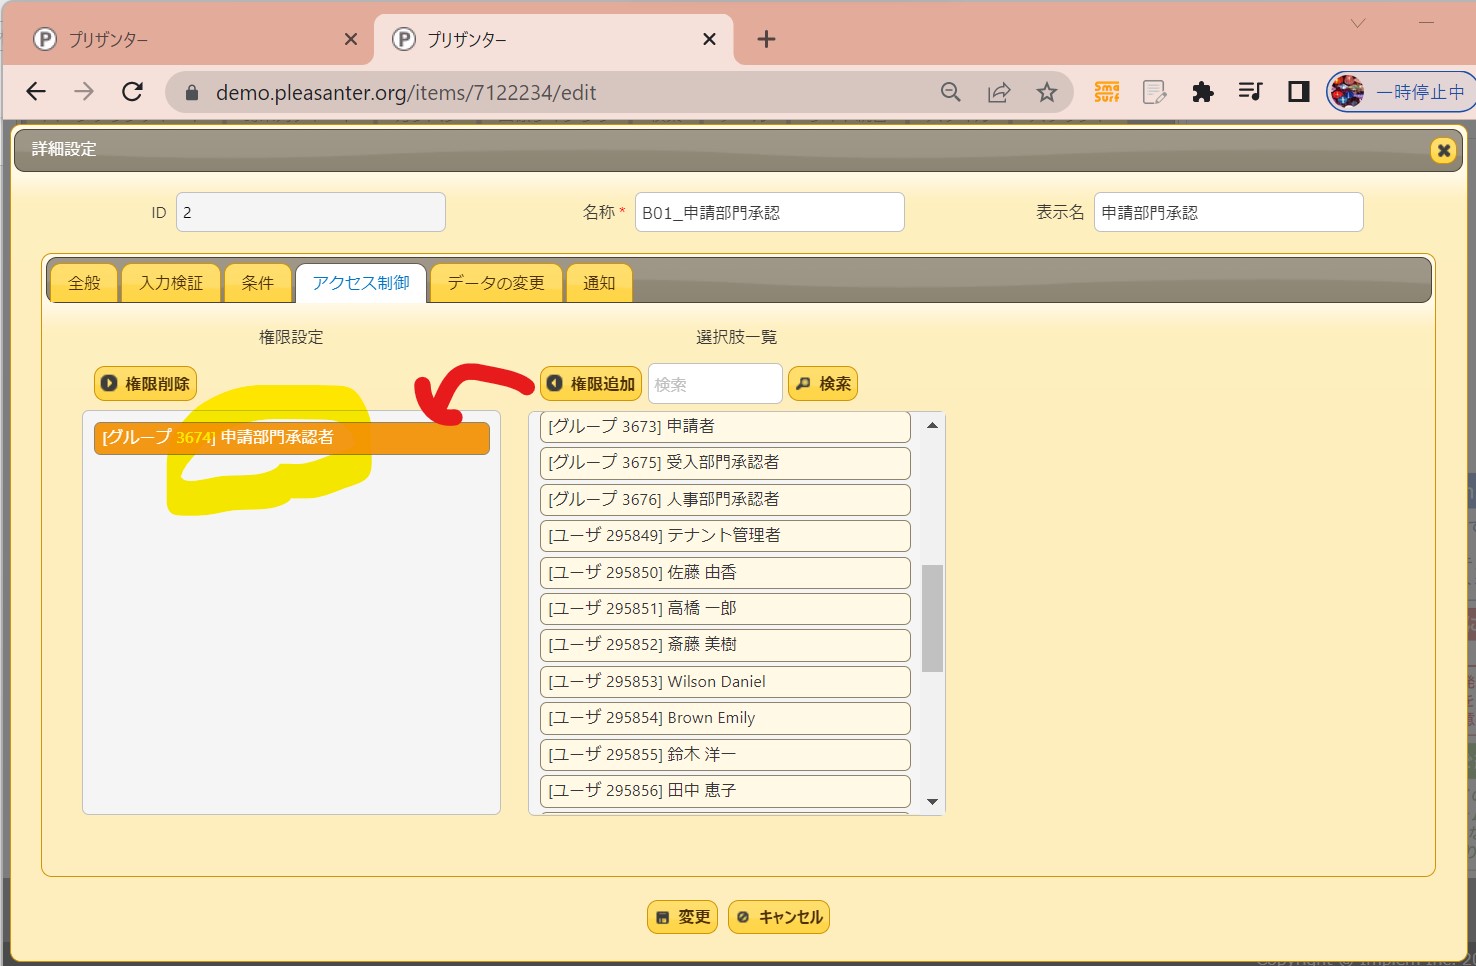The height and width of the screenshot is (966, 1476).
Task: Select the アクセス制御 tab
Action: [x=361, y=283]
